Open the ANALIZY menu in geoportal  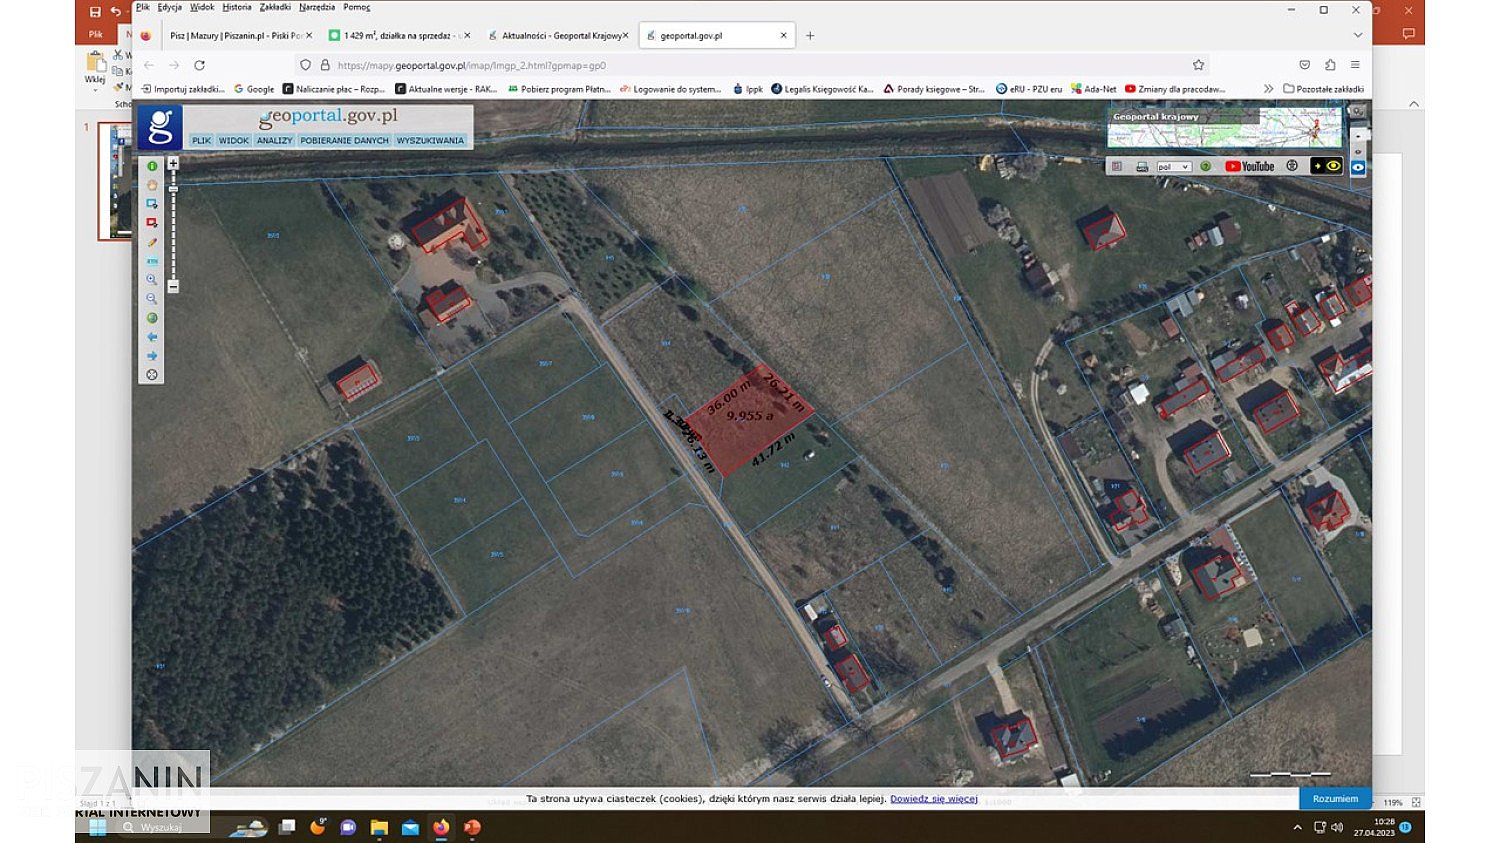click(x=274, y=141)
